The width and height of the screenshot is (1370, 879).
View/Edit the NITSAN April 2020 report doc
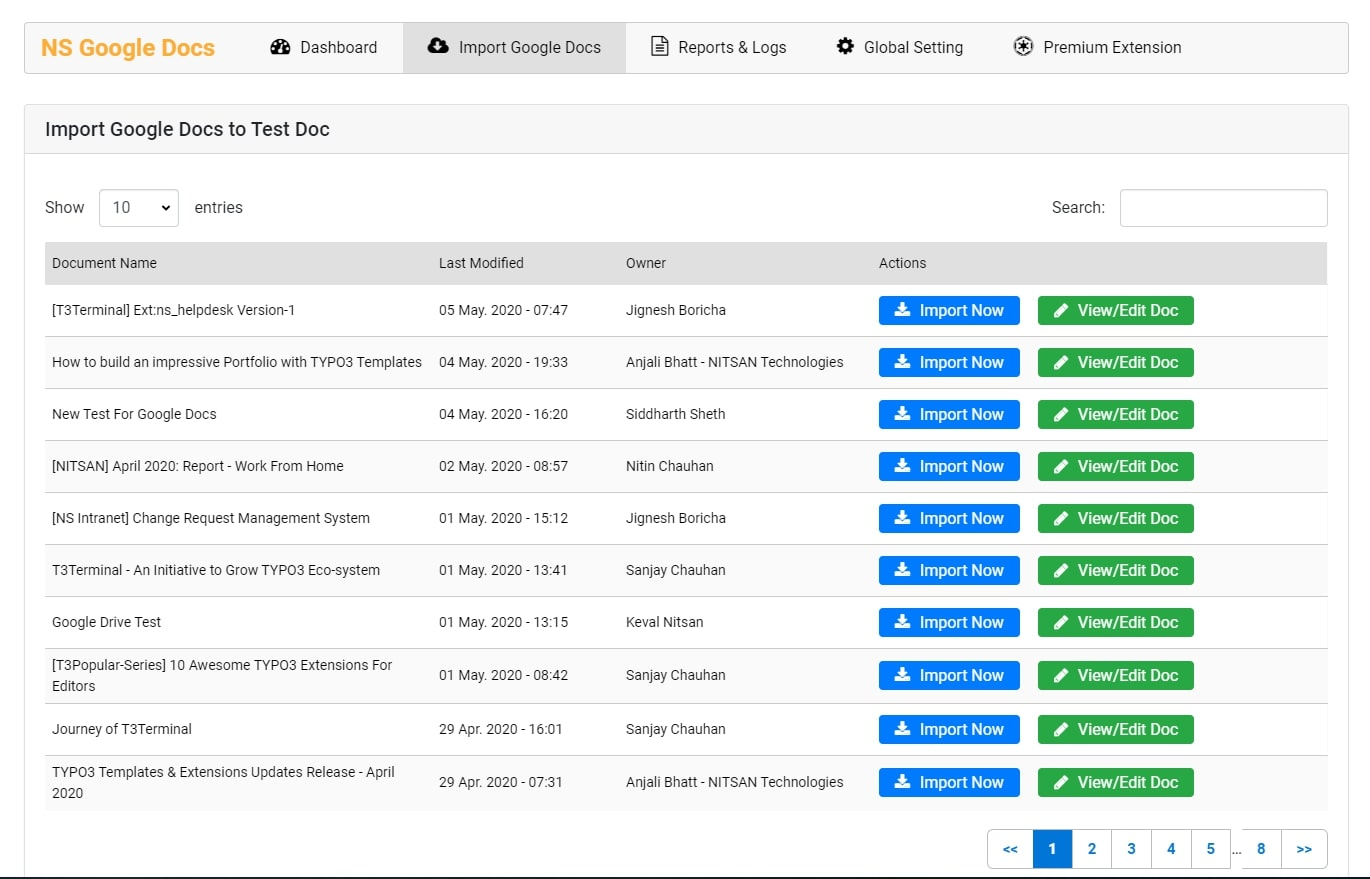pos(1115,466)
